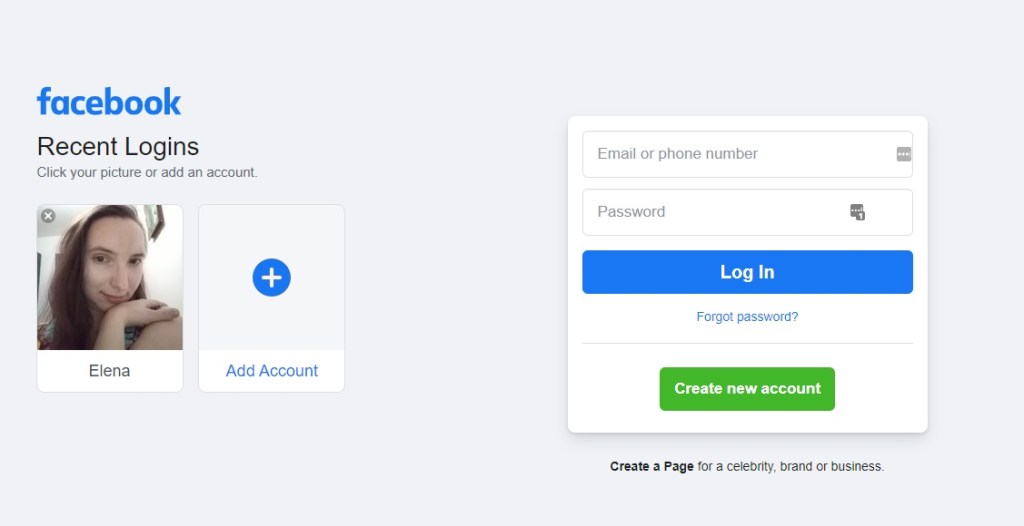Open the Forgot password? link
The height and width of the screenshot is (526, 1024).
[x=747, y=317]
